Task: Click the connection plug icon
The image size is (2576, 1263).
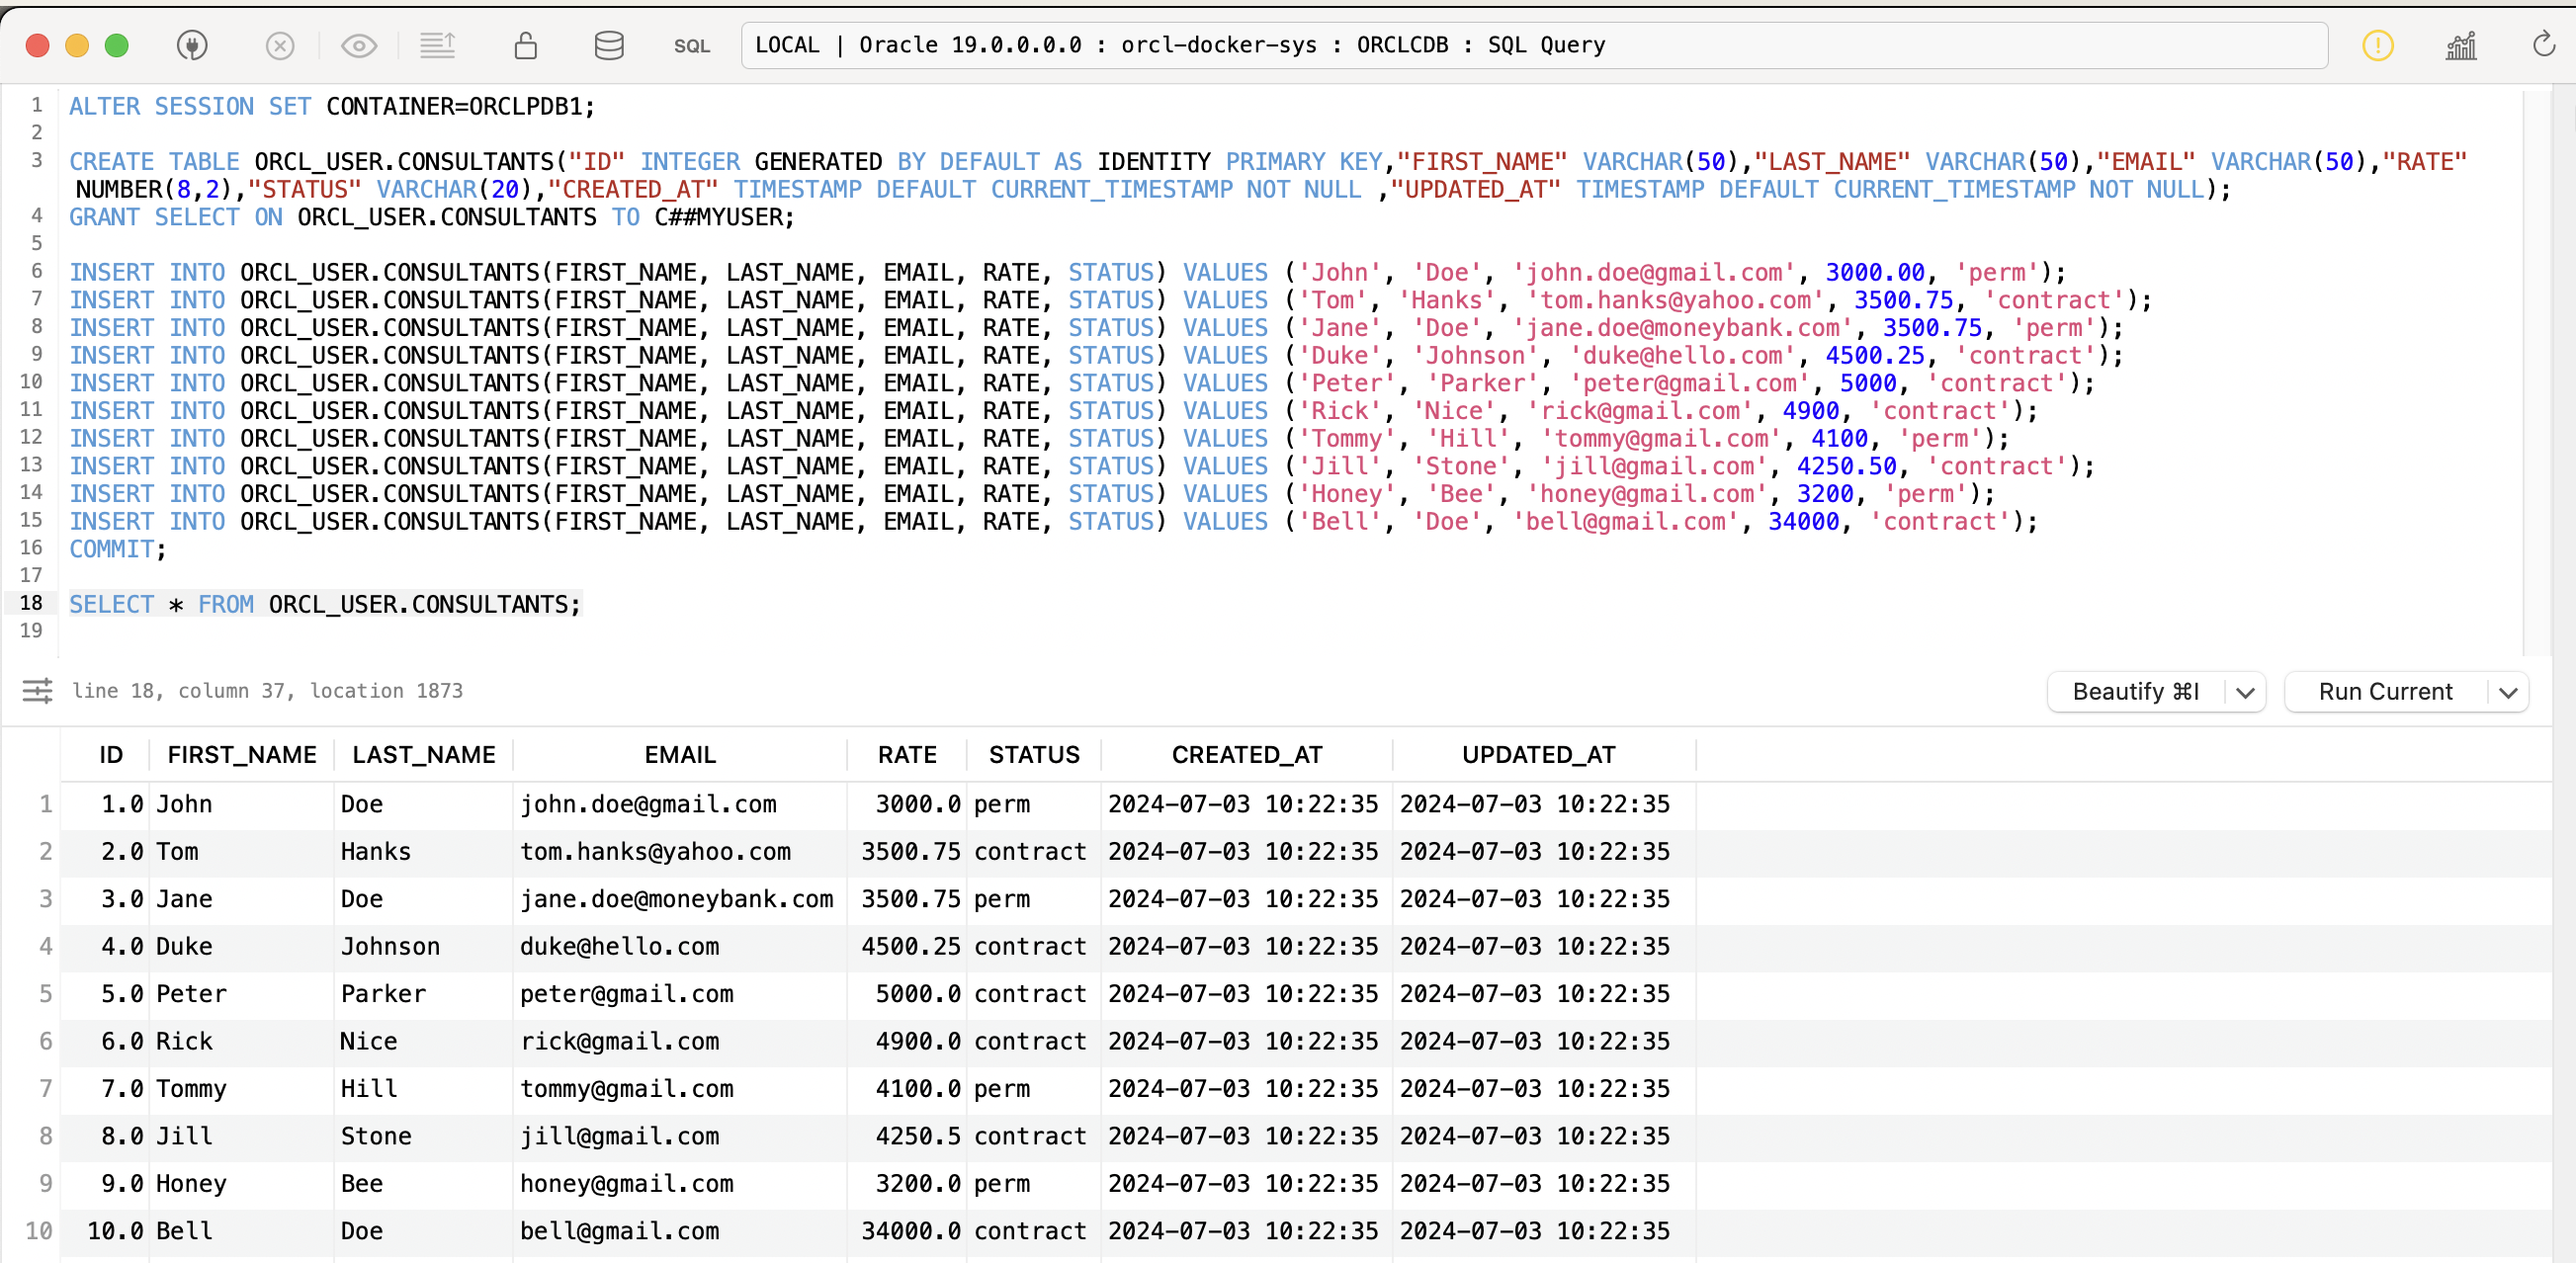Action: (192, 45)
